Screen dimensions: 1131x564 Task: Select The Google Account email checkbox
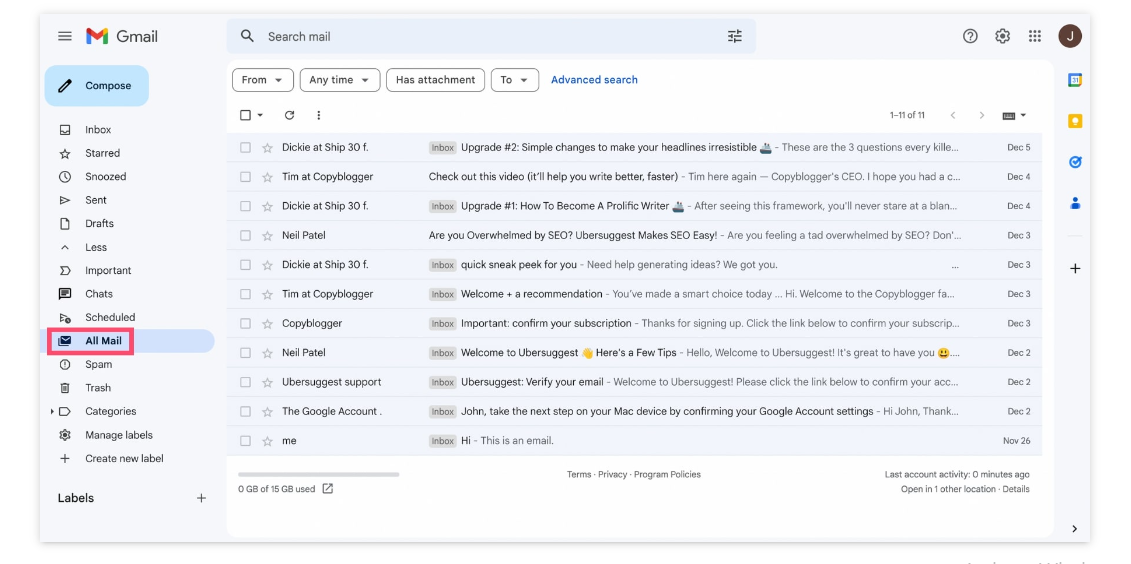[x=245, y=411]
